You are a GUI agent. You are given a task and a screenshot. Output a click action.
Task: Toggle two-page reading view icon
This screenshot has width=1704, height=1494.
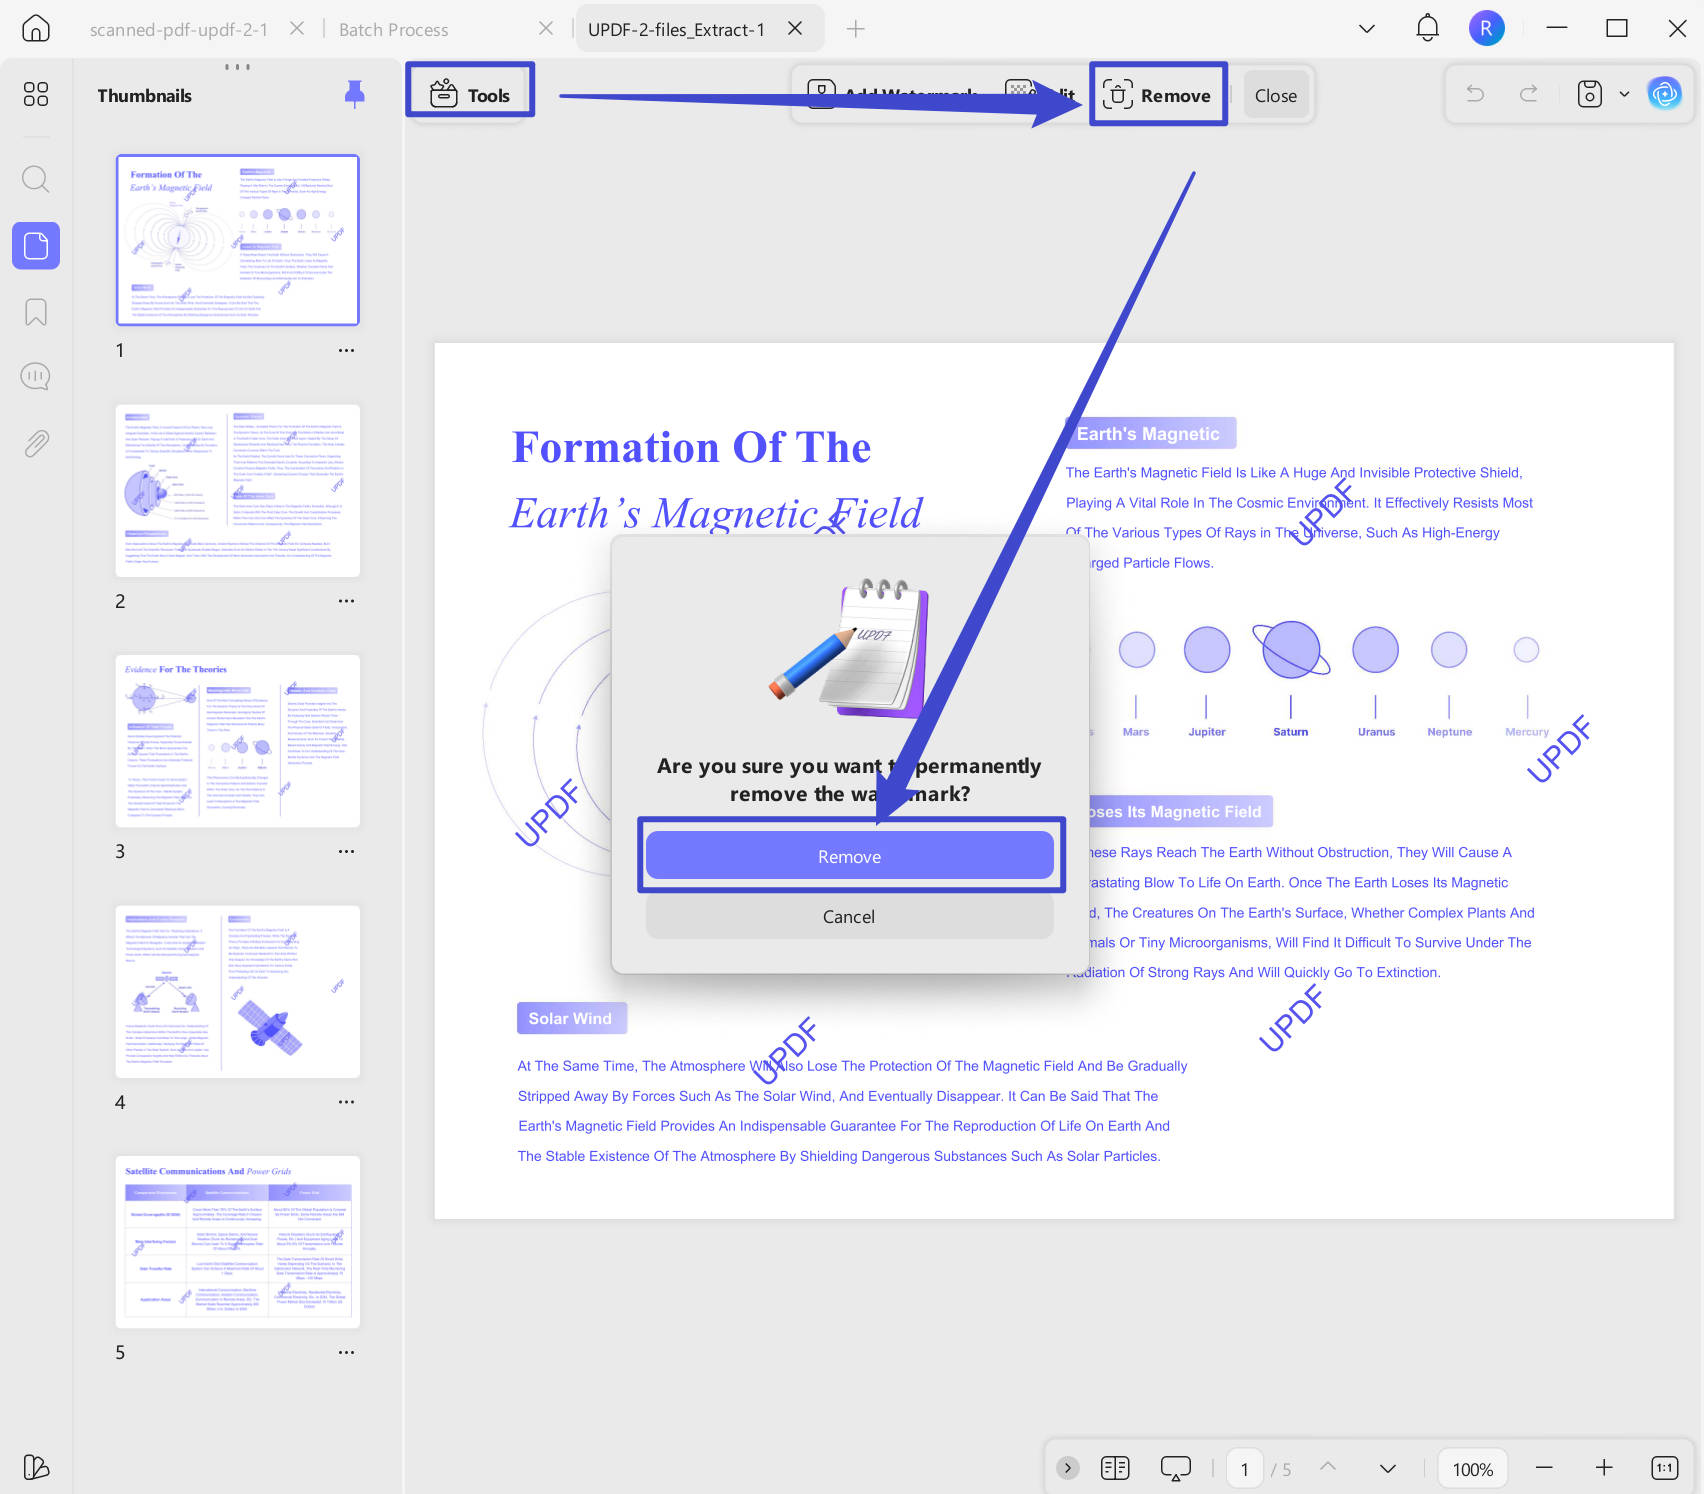point(1115,1468)
